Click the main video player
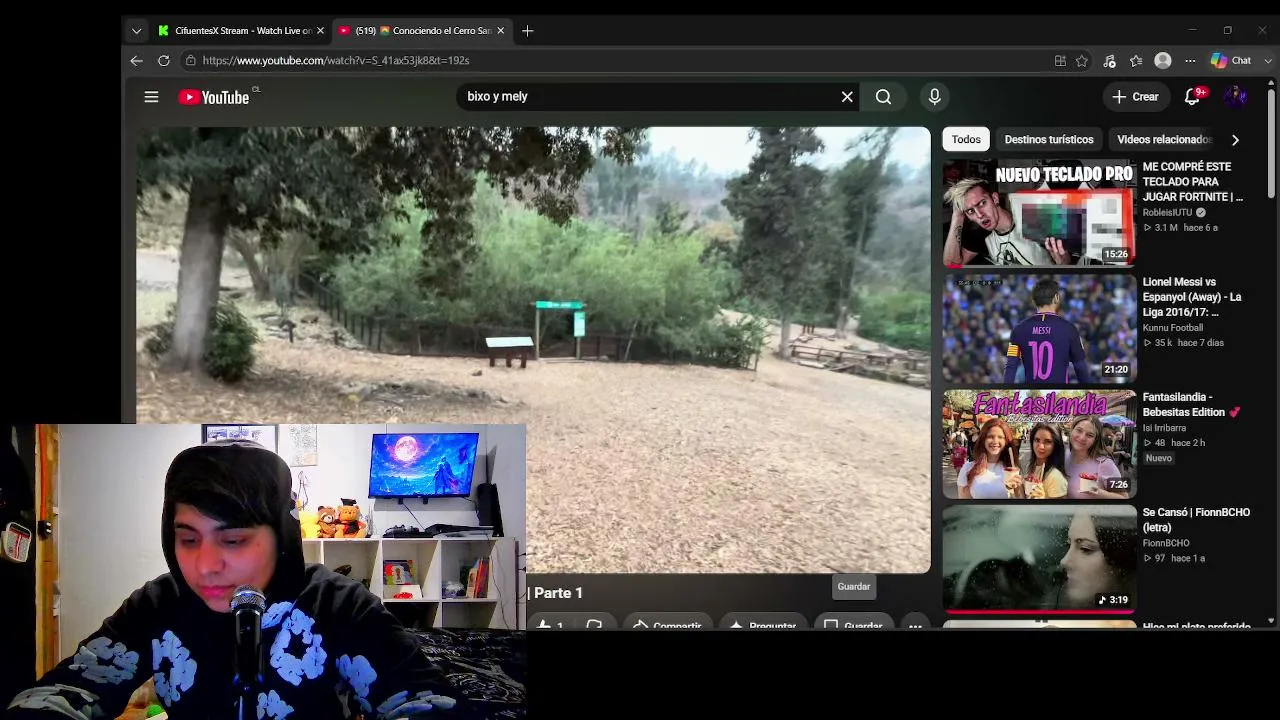The height and width of the screenshot is (720, 1280). (533, 349)
